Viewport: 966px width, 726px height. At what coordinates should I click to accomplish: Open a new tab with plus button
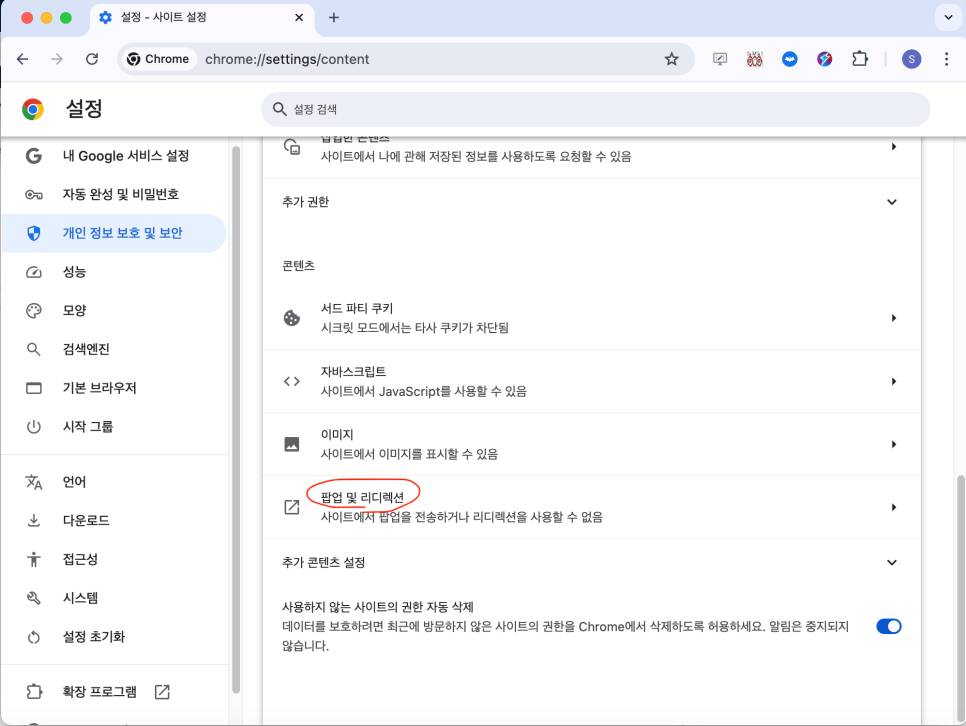click(x=334, y=18)
